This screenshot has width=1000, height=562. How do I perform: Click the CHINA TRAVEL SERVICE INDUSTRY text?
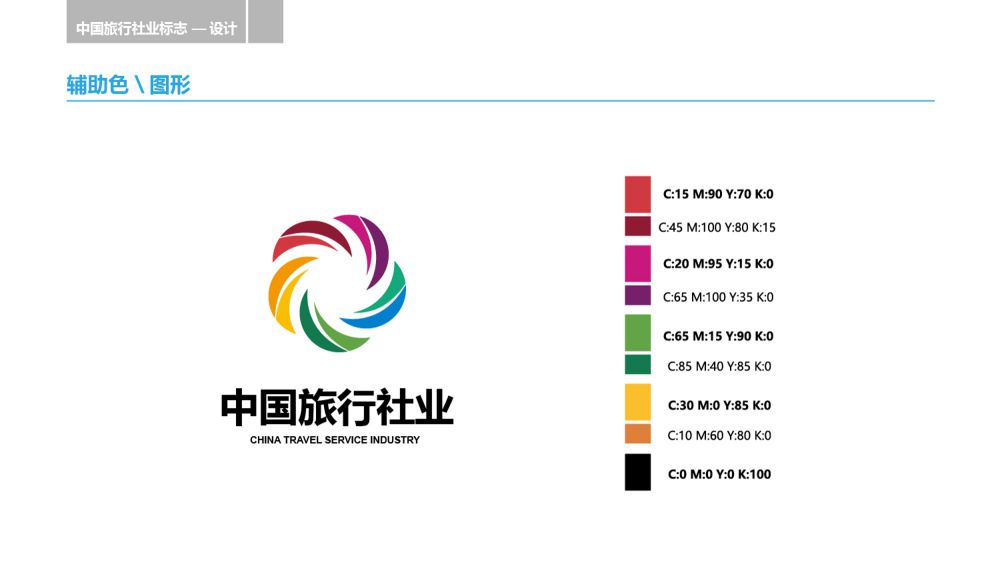point(335,440)
